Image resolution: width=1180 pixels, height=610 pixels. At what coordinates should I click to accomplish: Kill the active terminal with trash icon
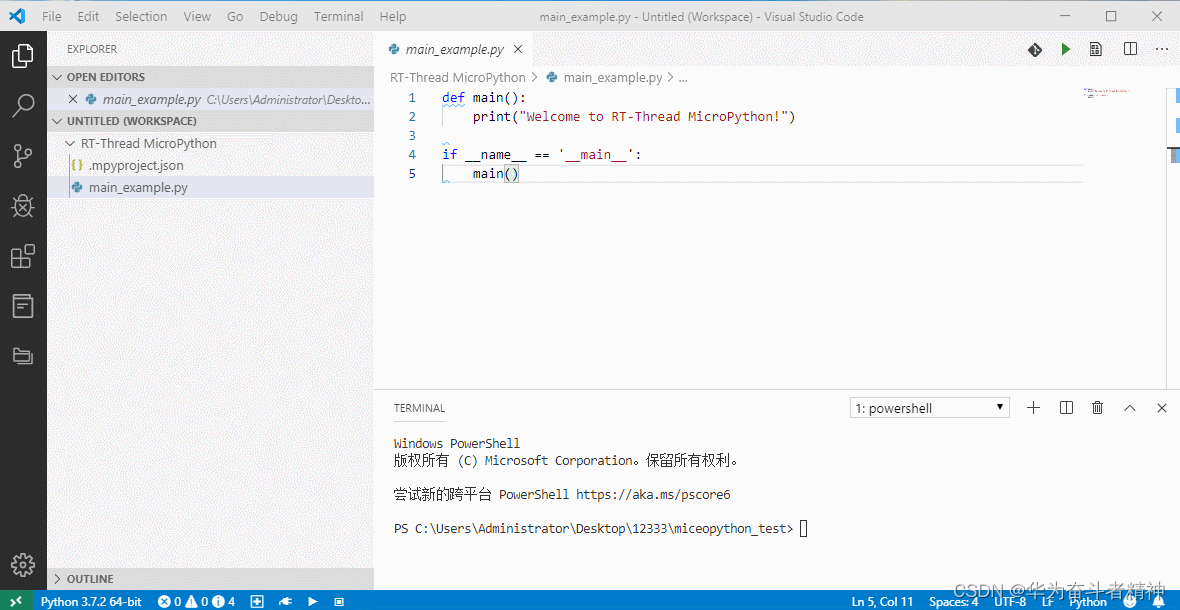coord(1097,407)
